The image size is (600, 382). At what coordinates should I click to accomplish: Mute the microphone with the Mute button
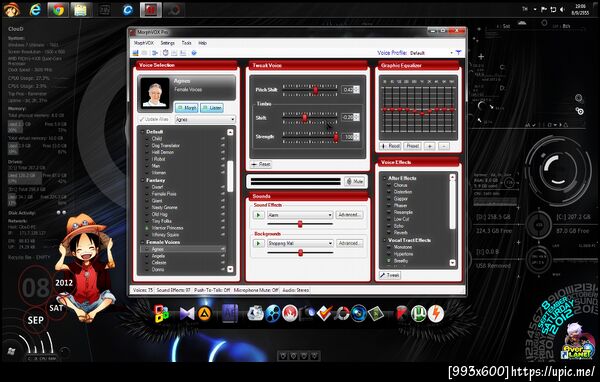point(354,181)
